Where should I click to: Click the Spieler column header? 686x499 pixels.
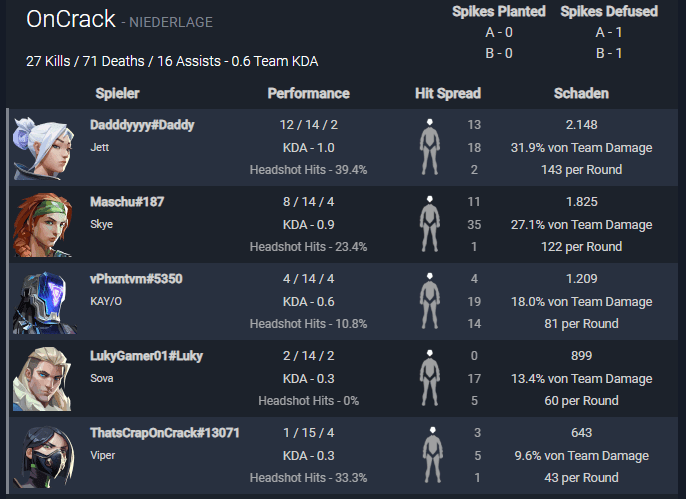(x=117, y=93)
